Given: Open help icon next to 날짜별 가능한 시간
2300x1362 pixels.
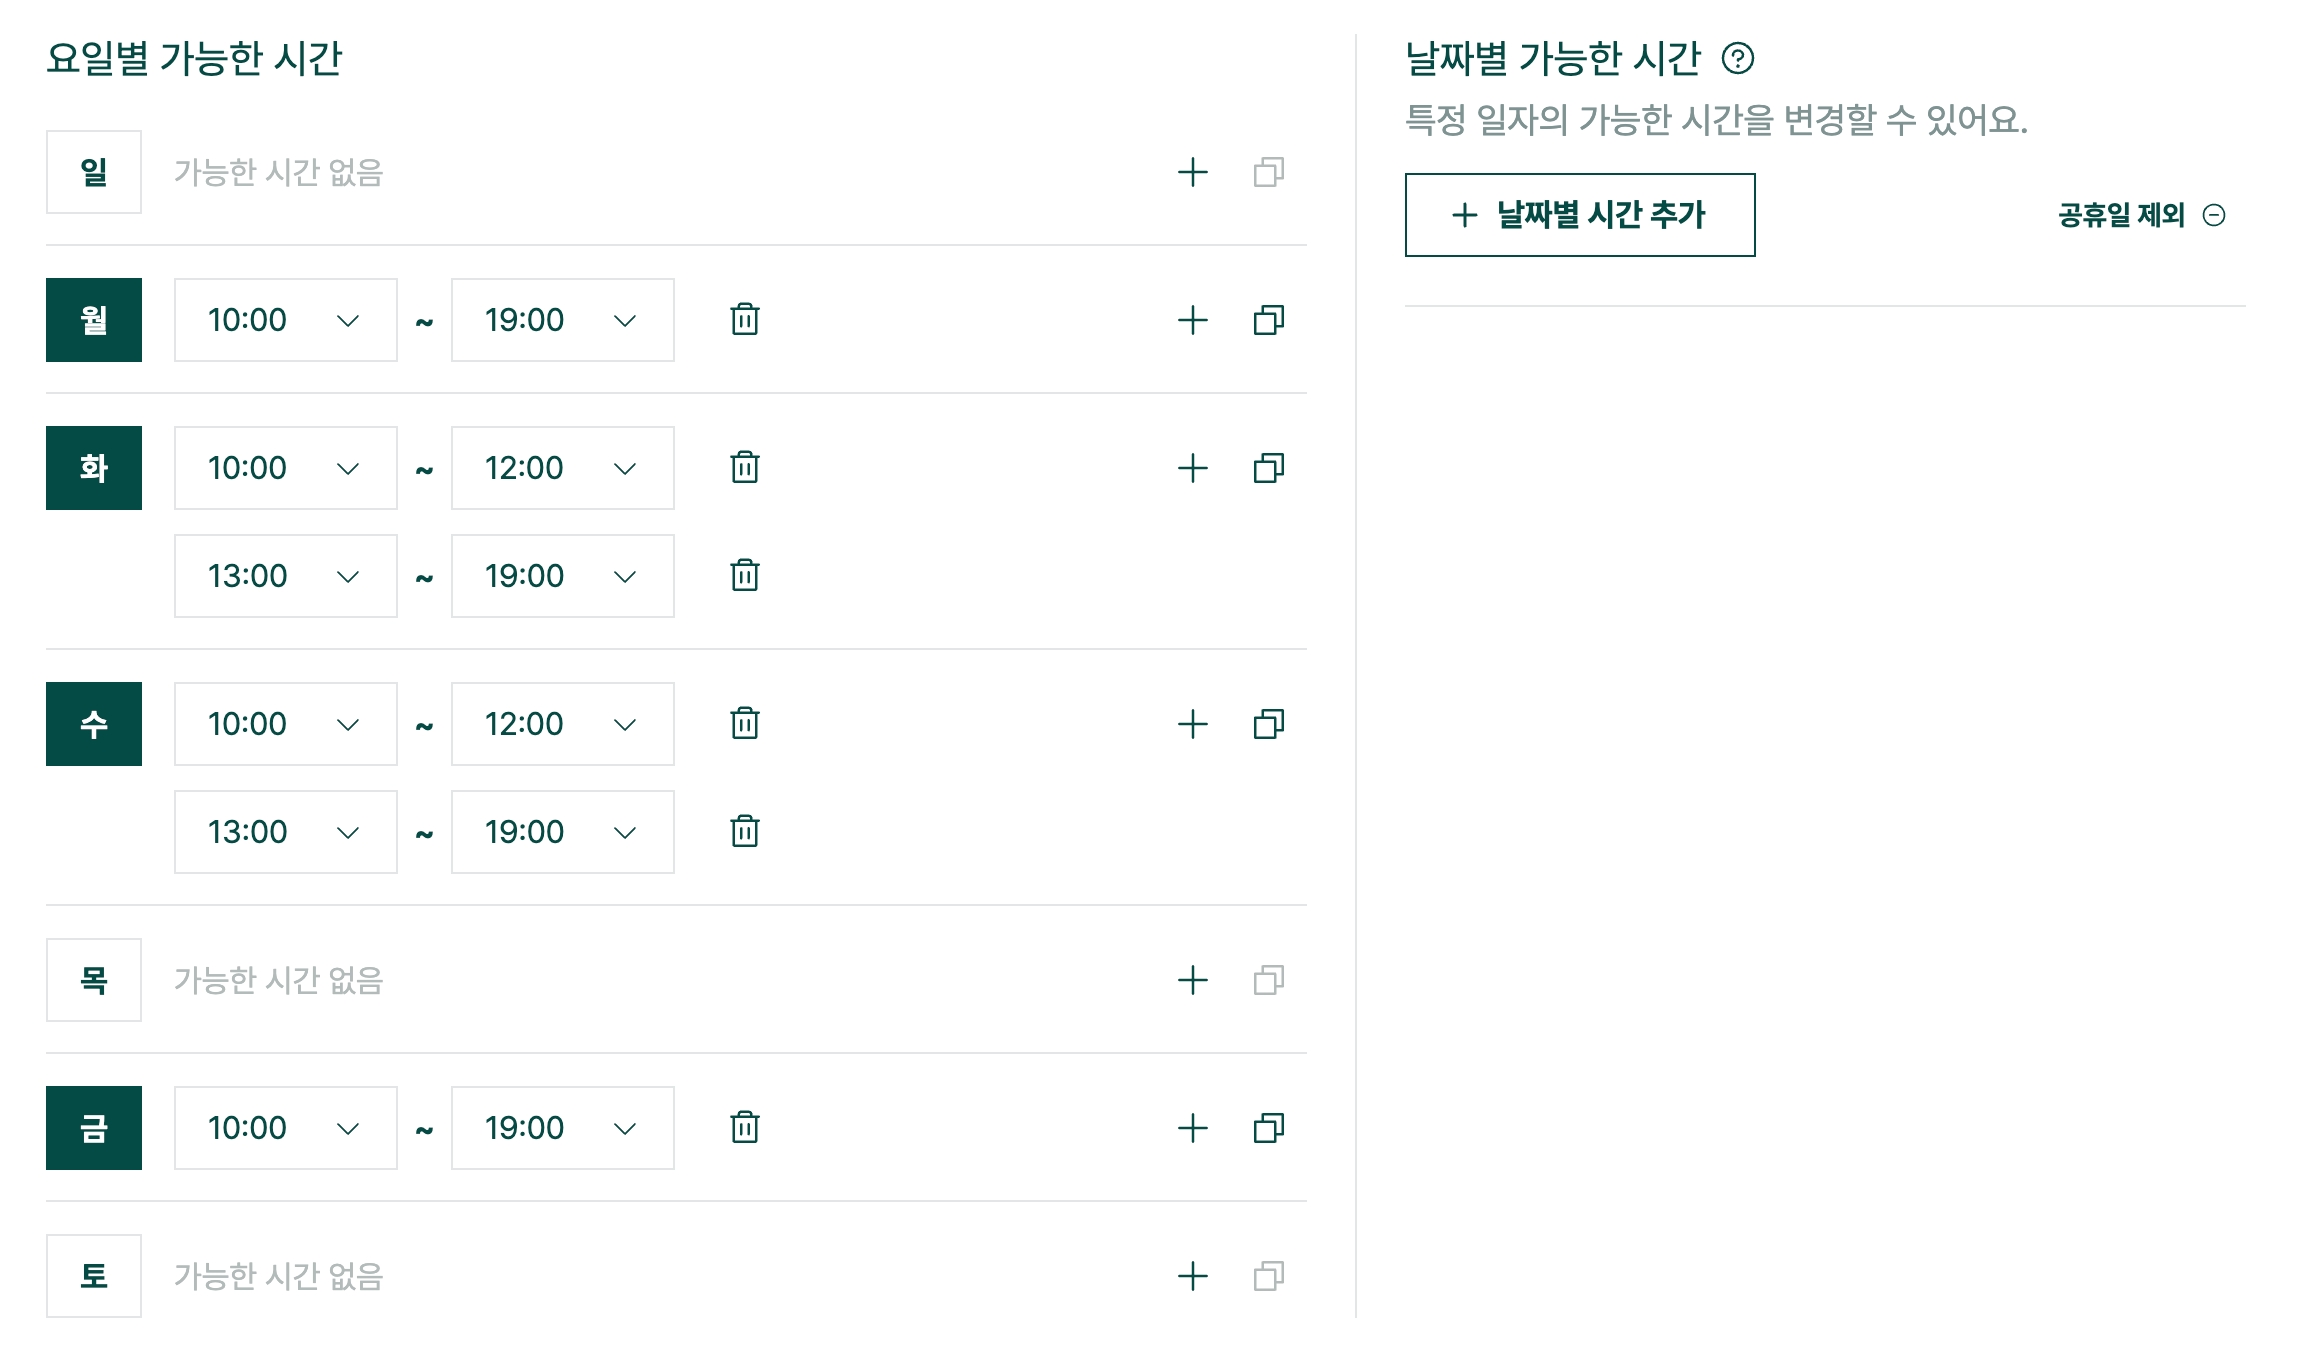Looking at the screenshot, I should [1737, 59].
